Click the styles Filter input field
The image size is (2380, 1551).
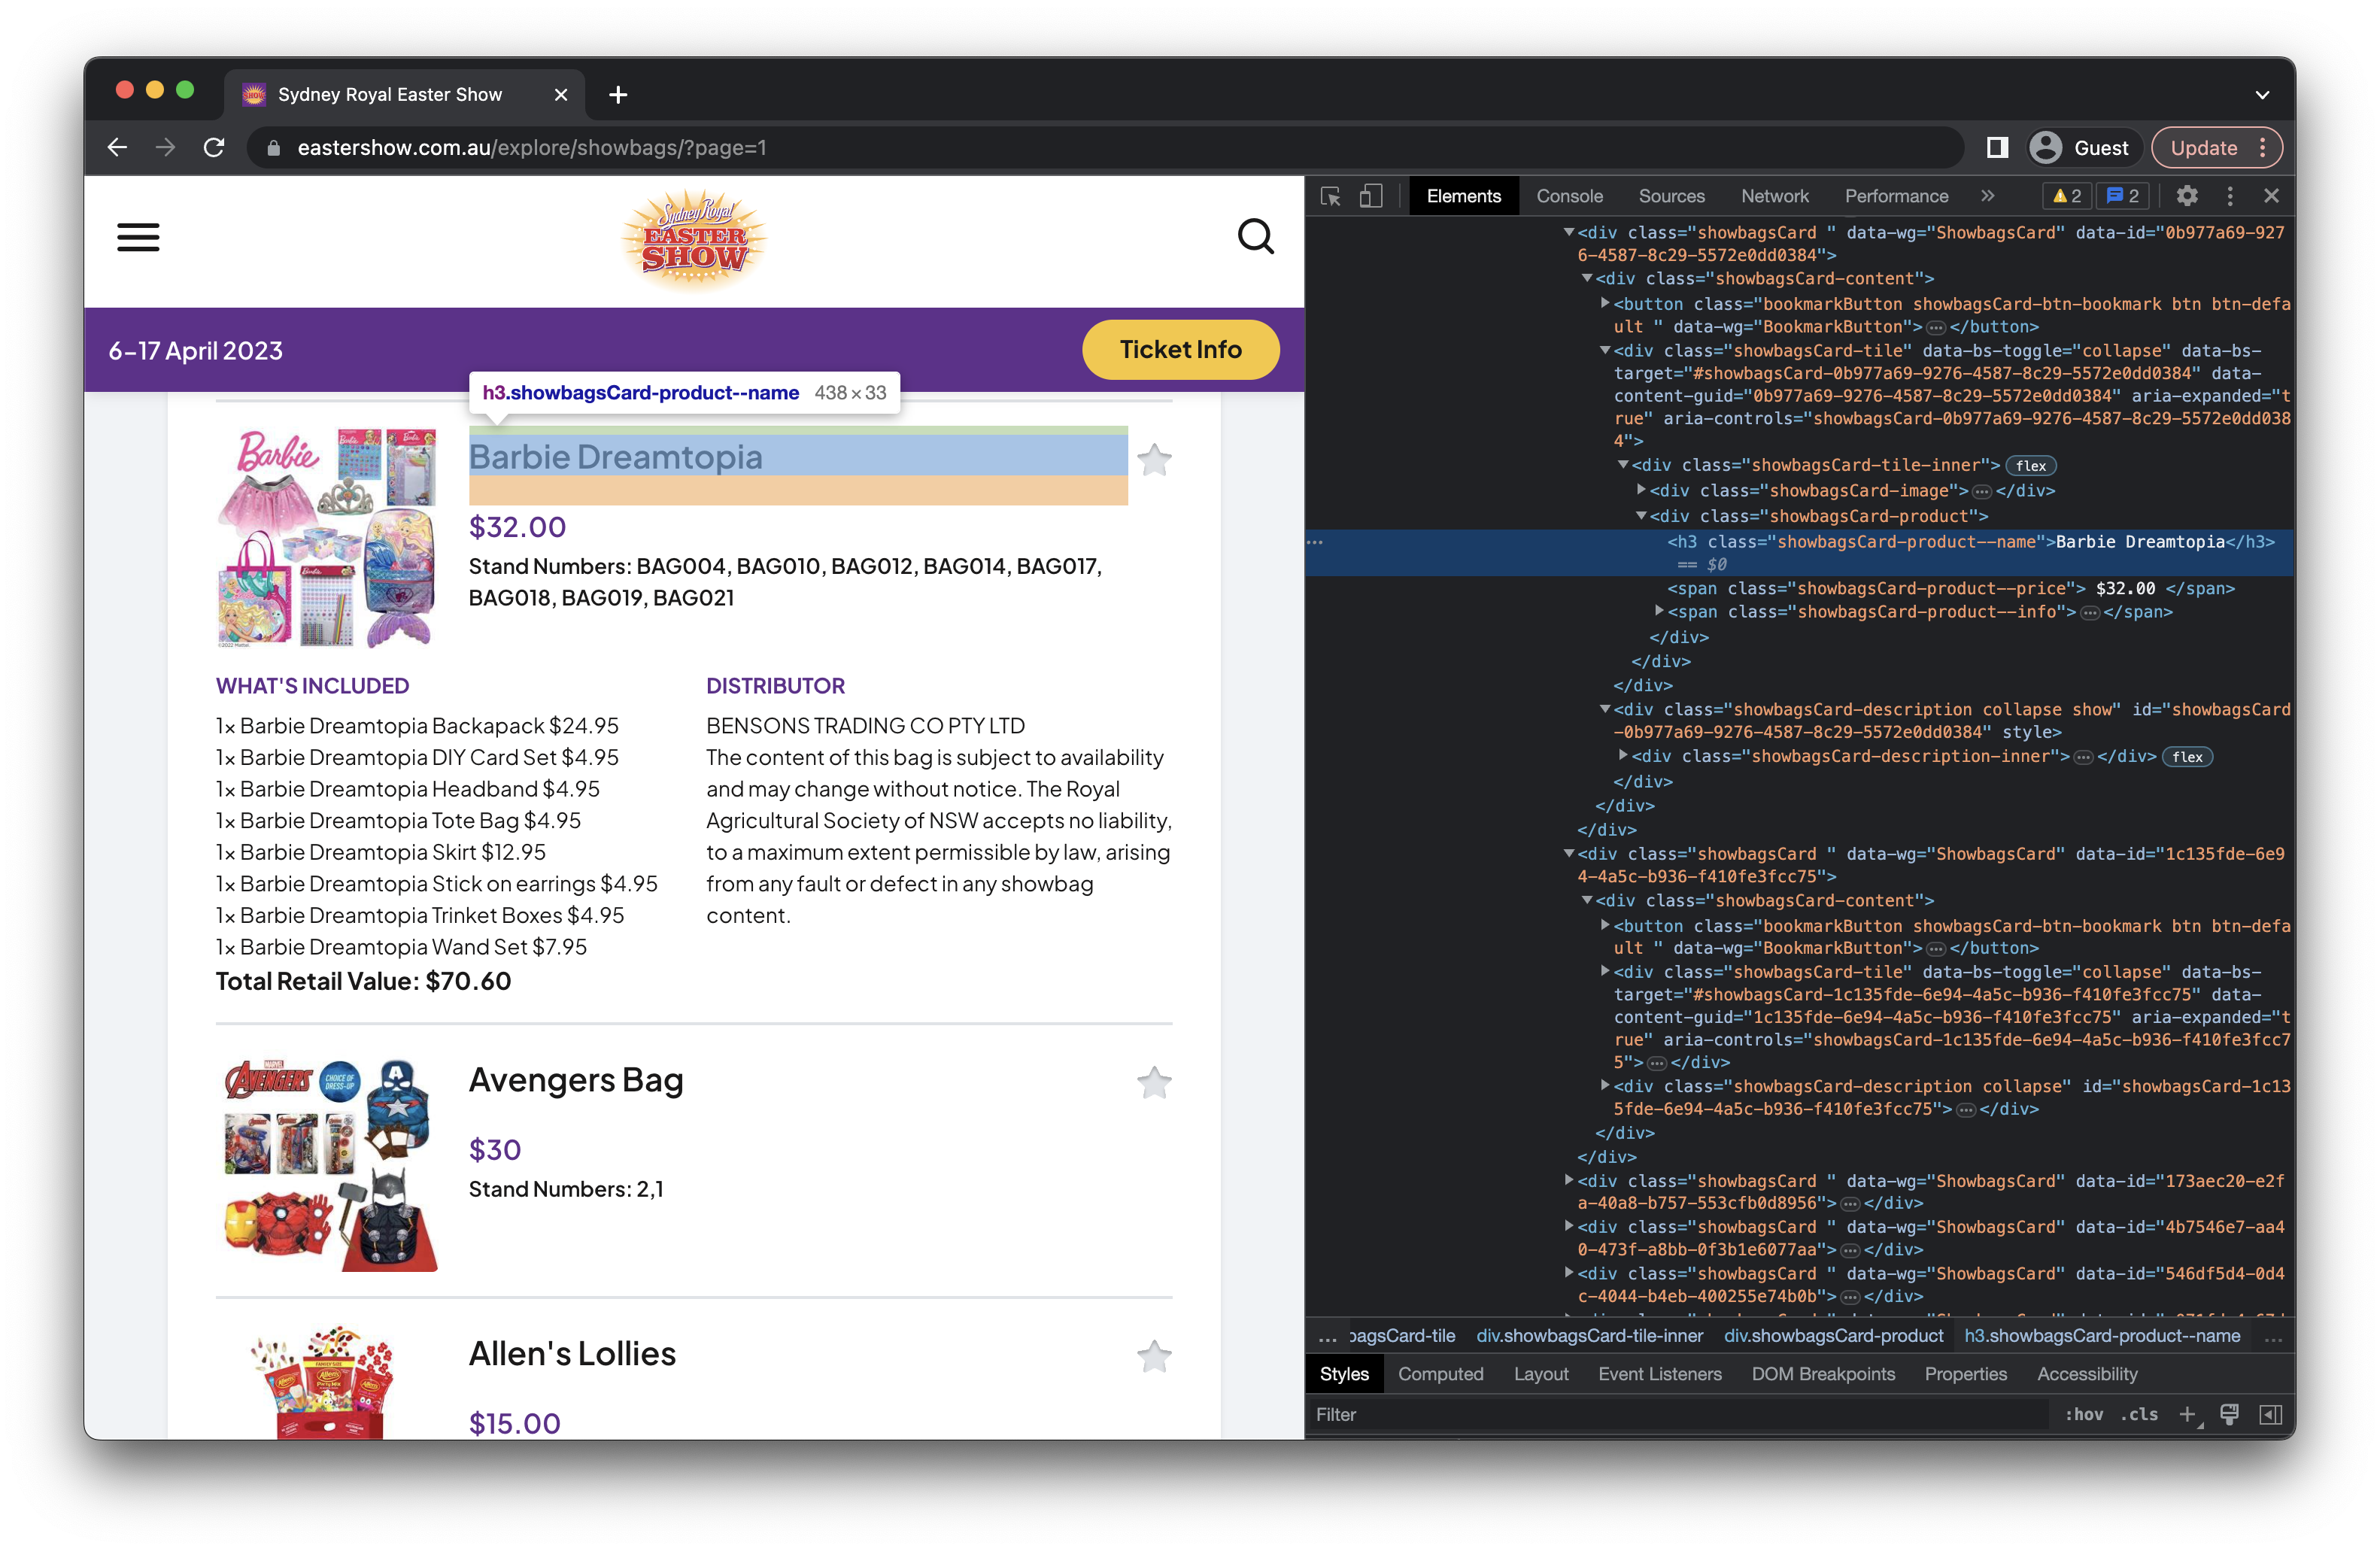point(1680,1414)
